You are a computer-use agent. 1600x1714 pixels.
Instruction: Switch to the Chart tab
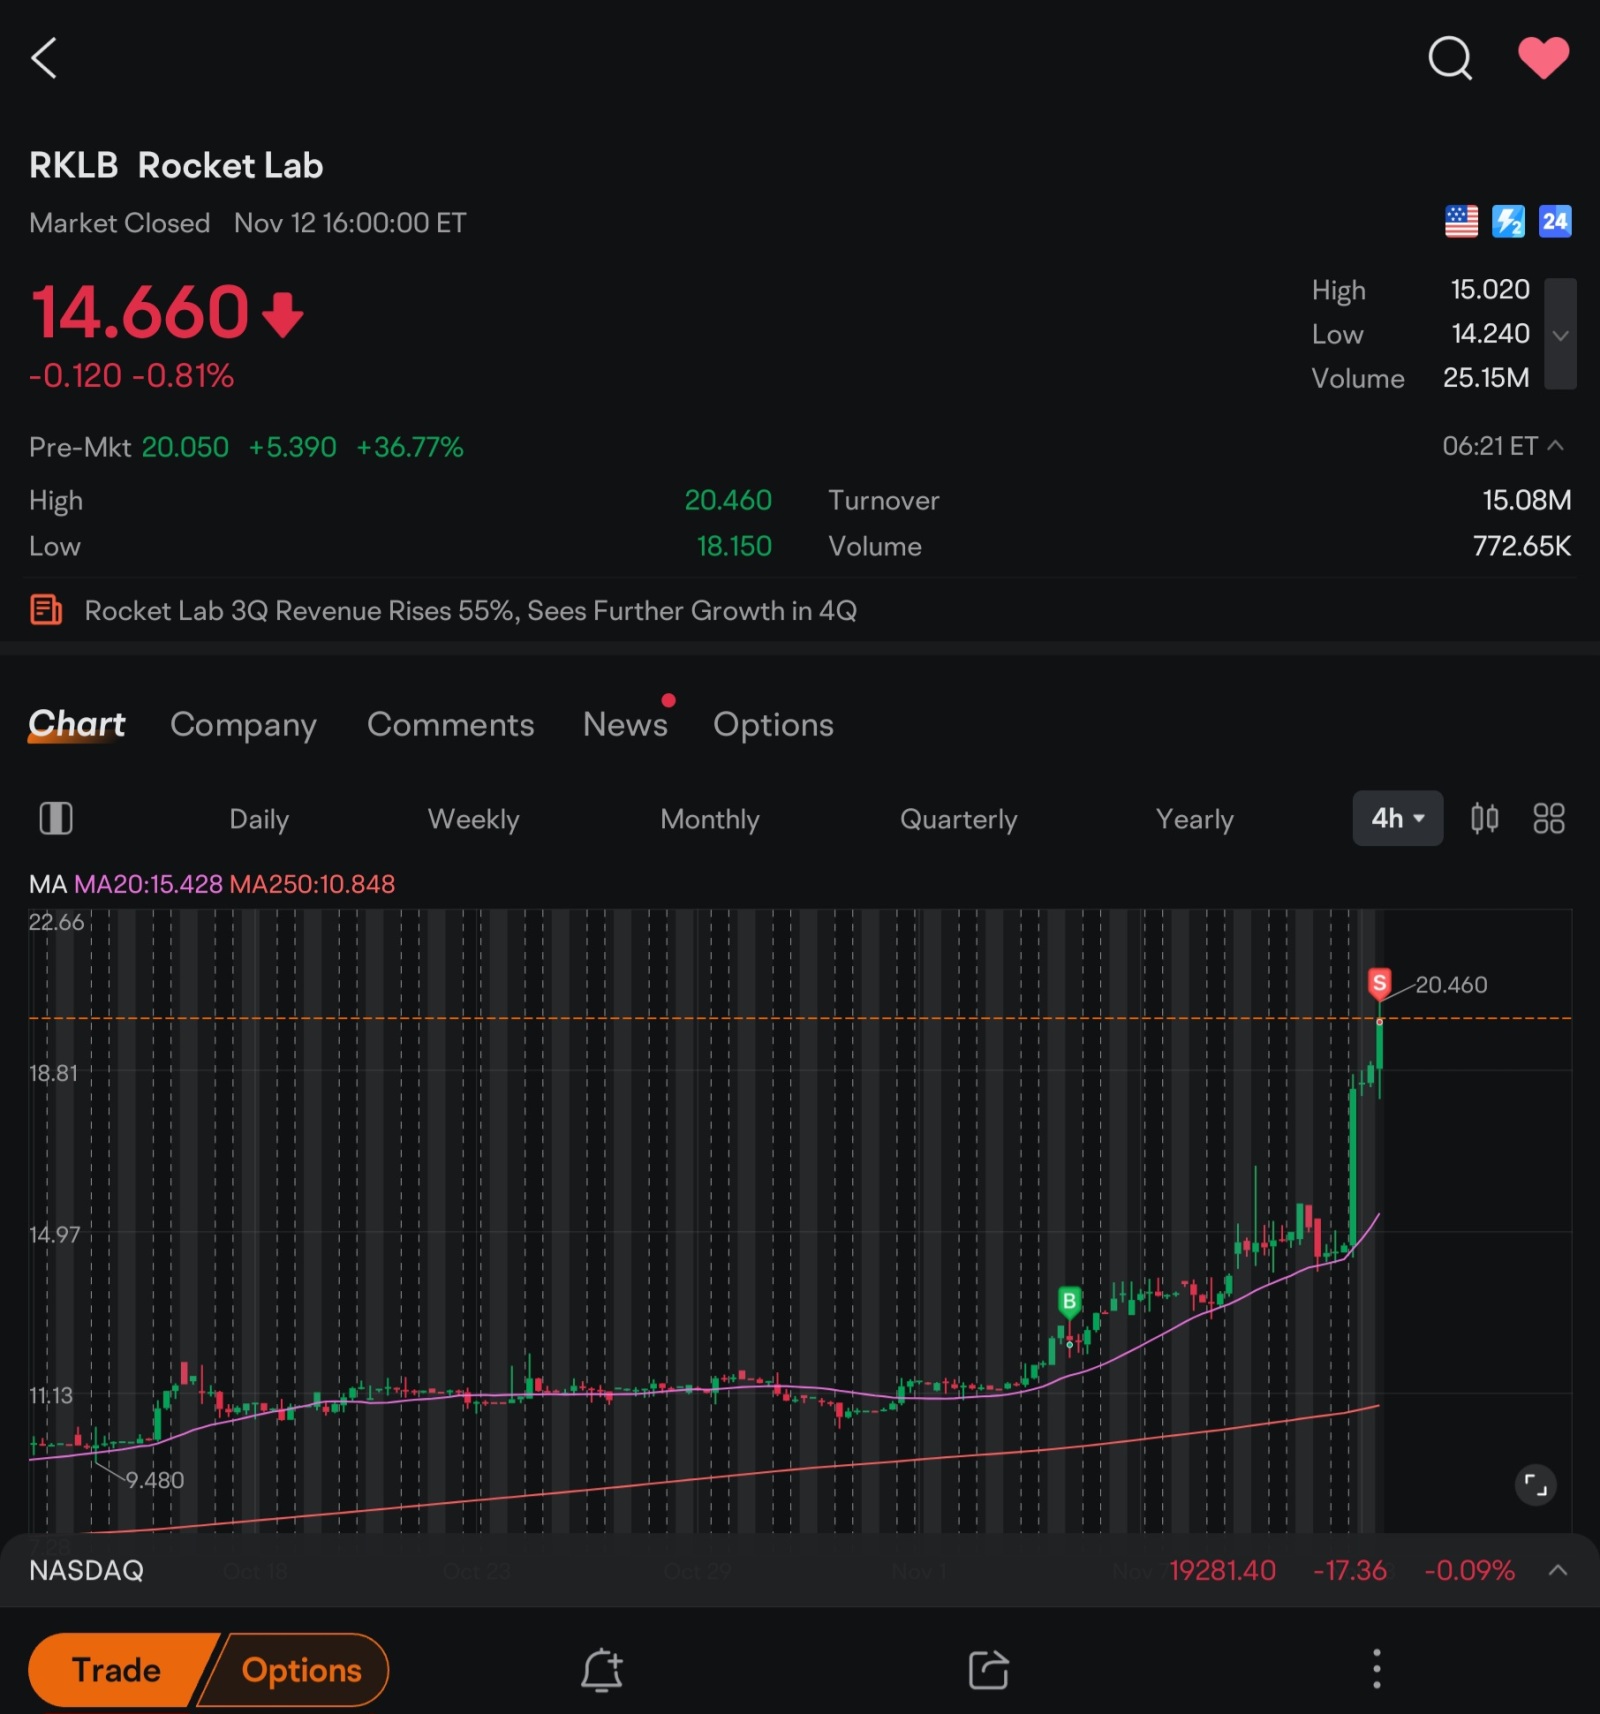point(77,724)
